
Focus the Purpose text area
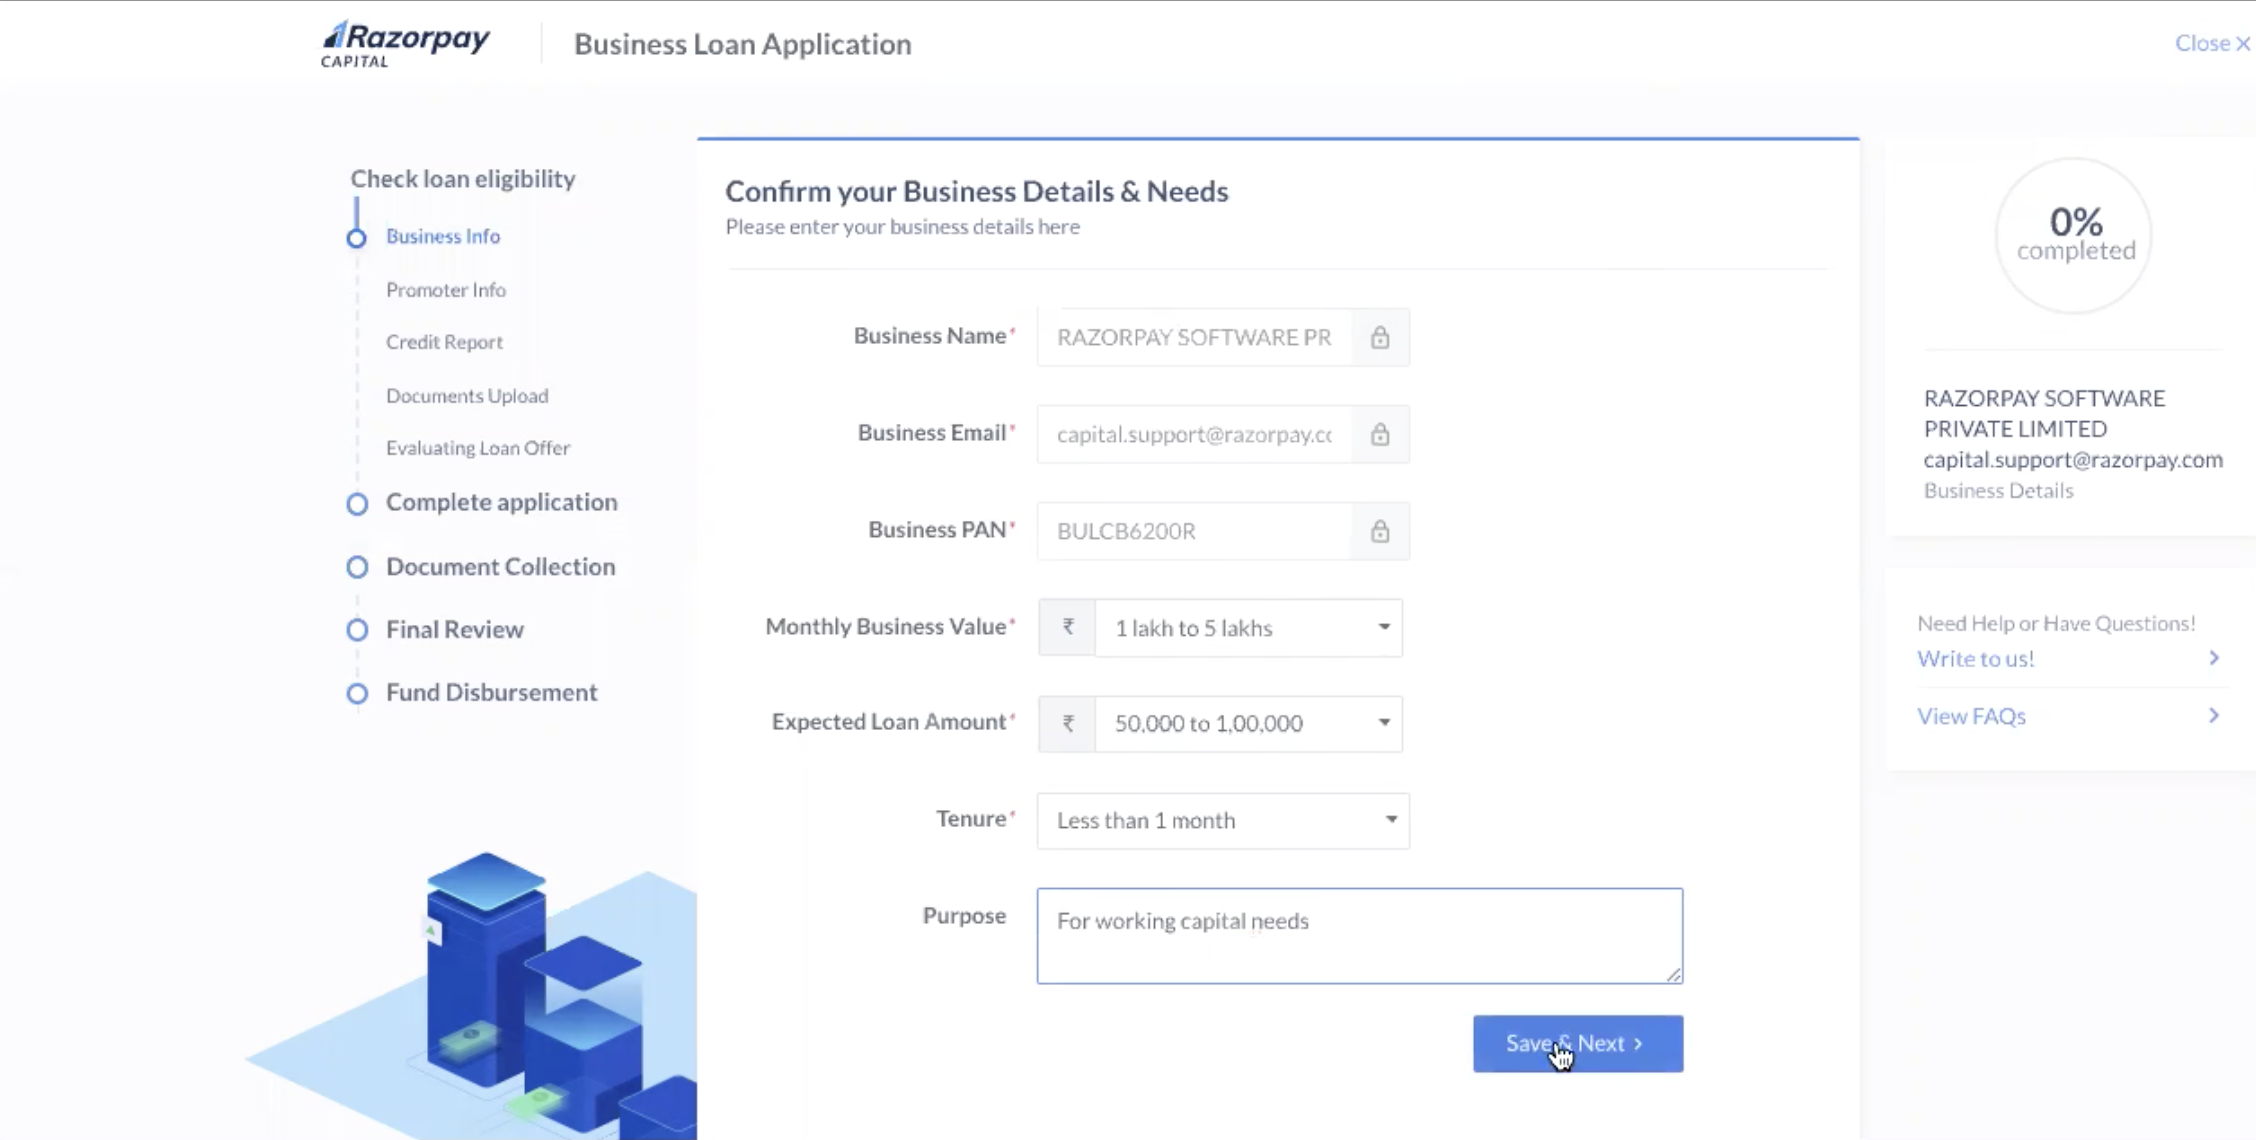(x=1360, y=936)
